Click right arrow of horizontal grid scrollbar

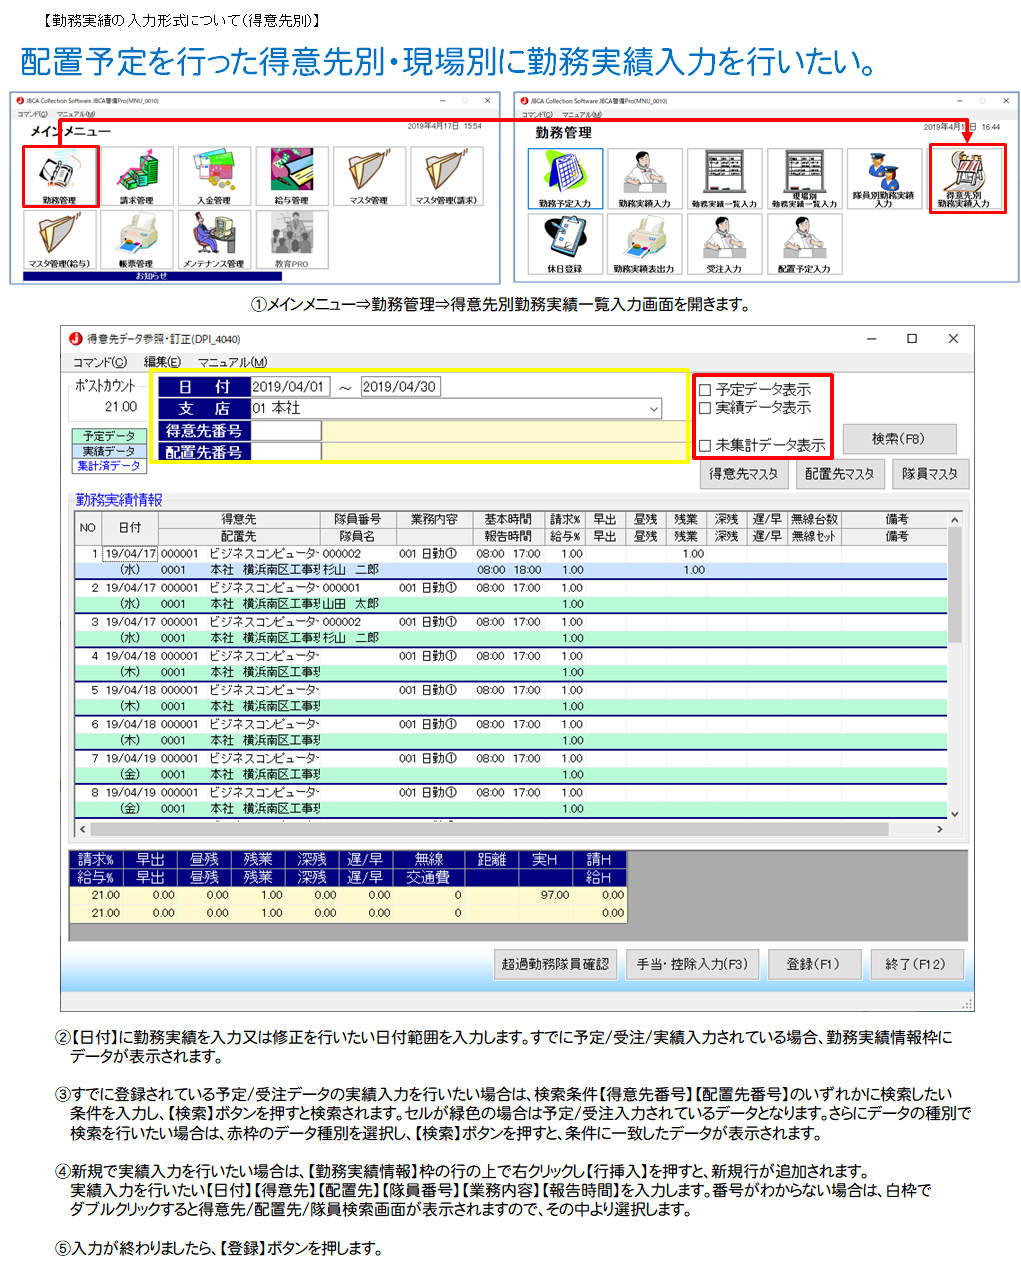[939, 829]
